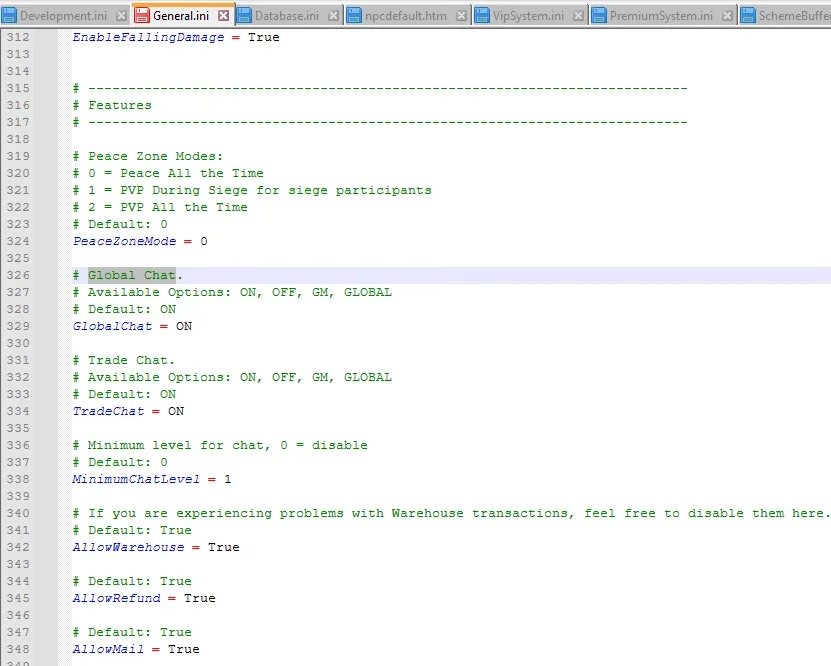Viewport: 831px width, 666px height.
Task: Close the Database.ini tab
Action: point(333,16)
